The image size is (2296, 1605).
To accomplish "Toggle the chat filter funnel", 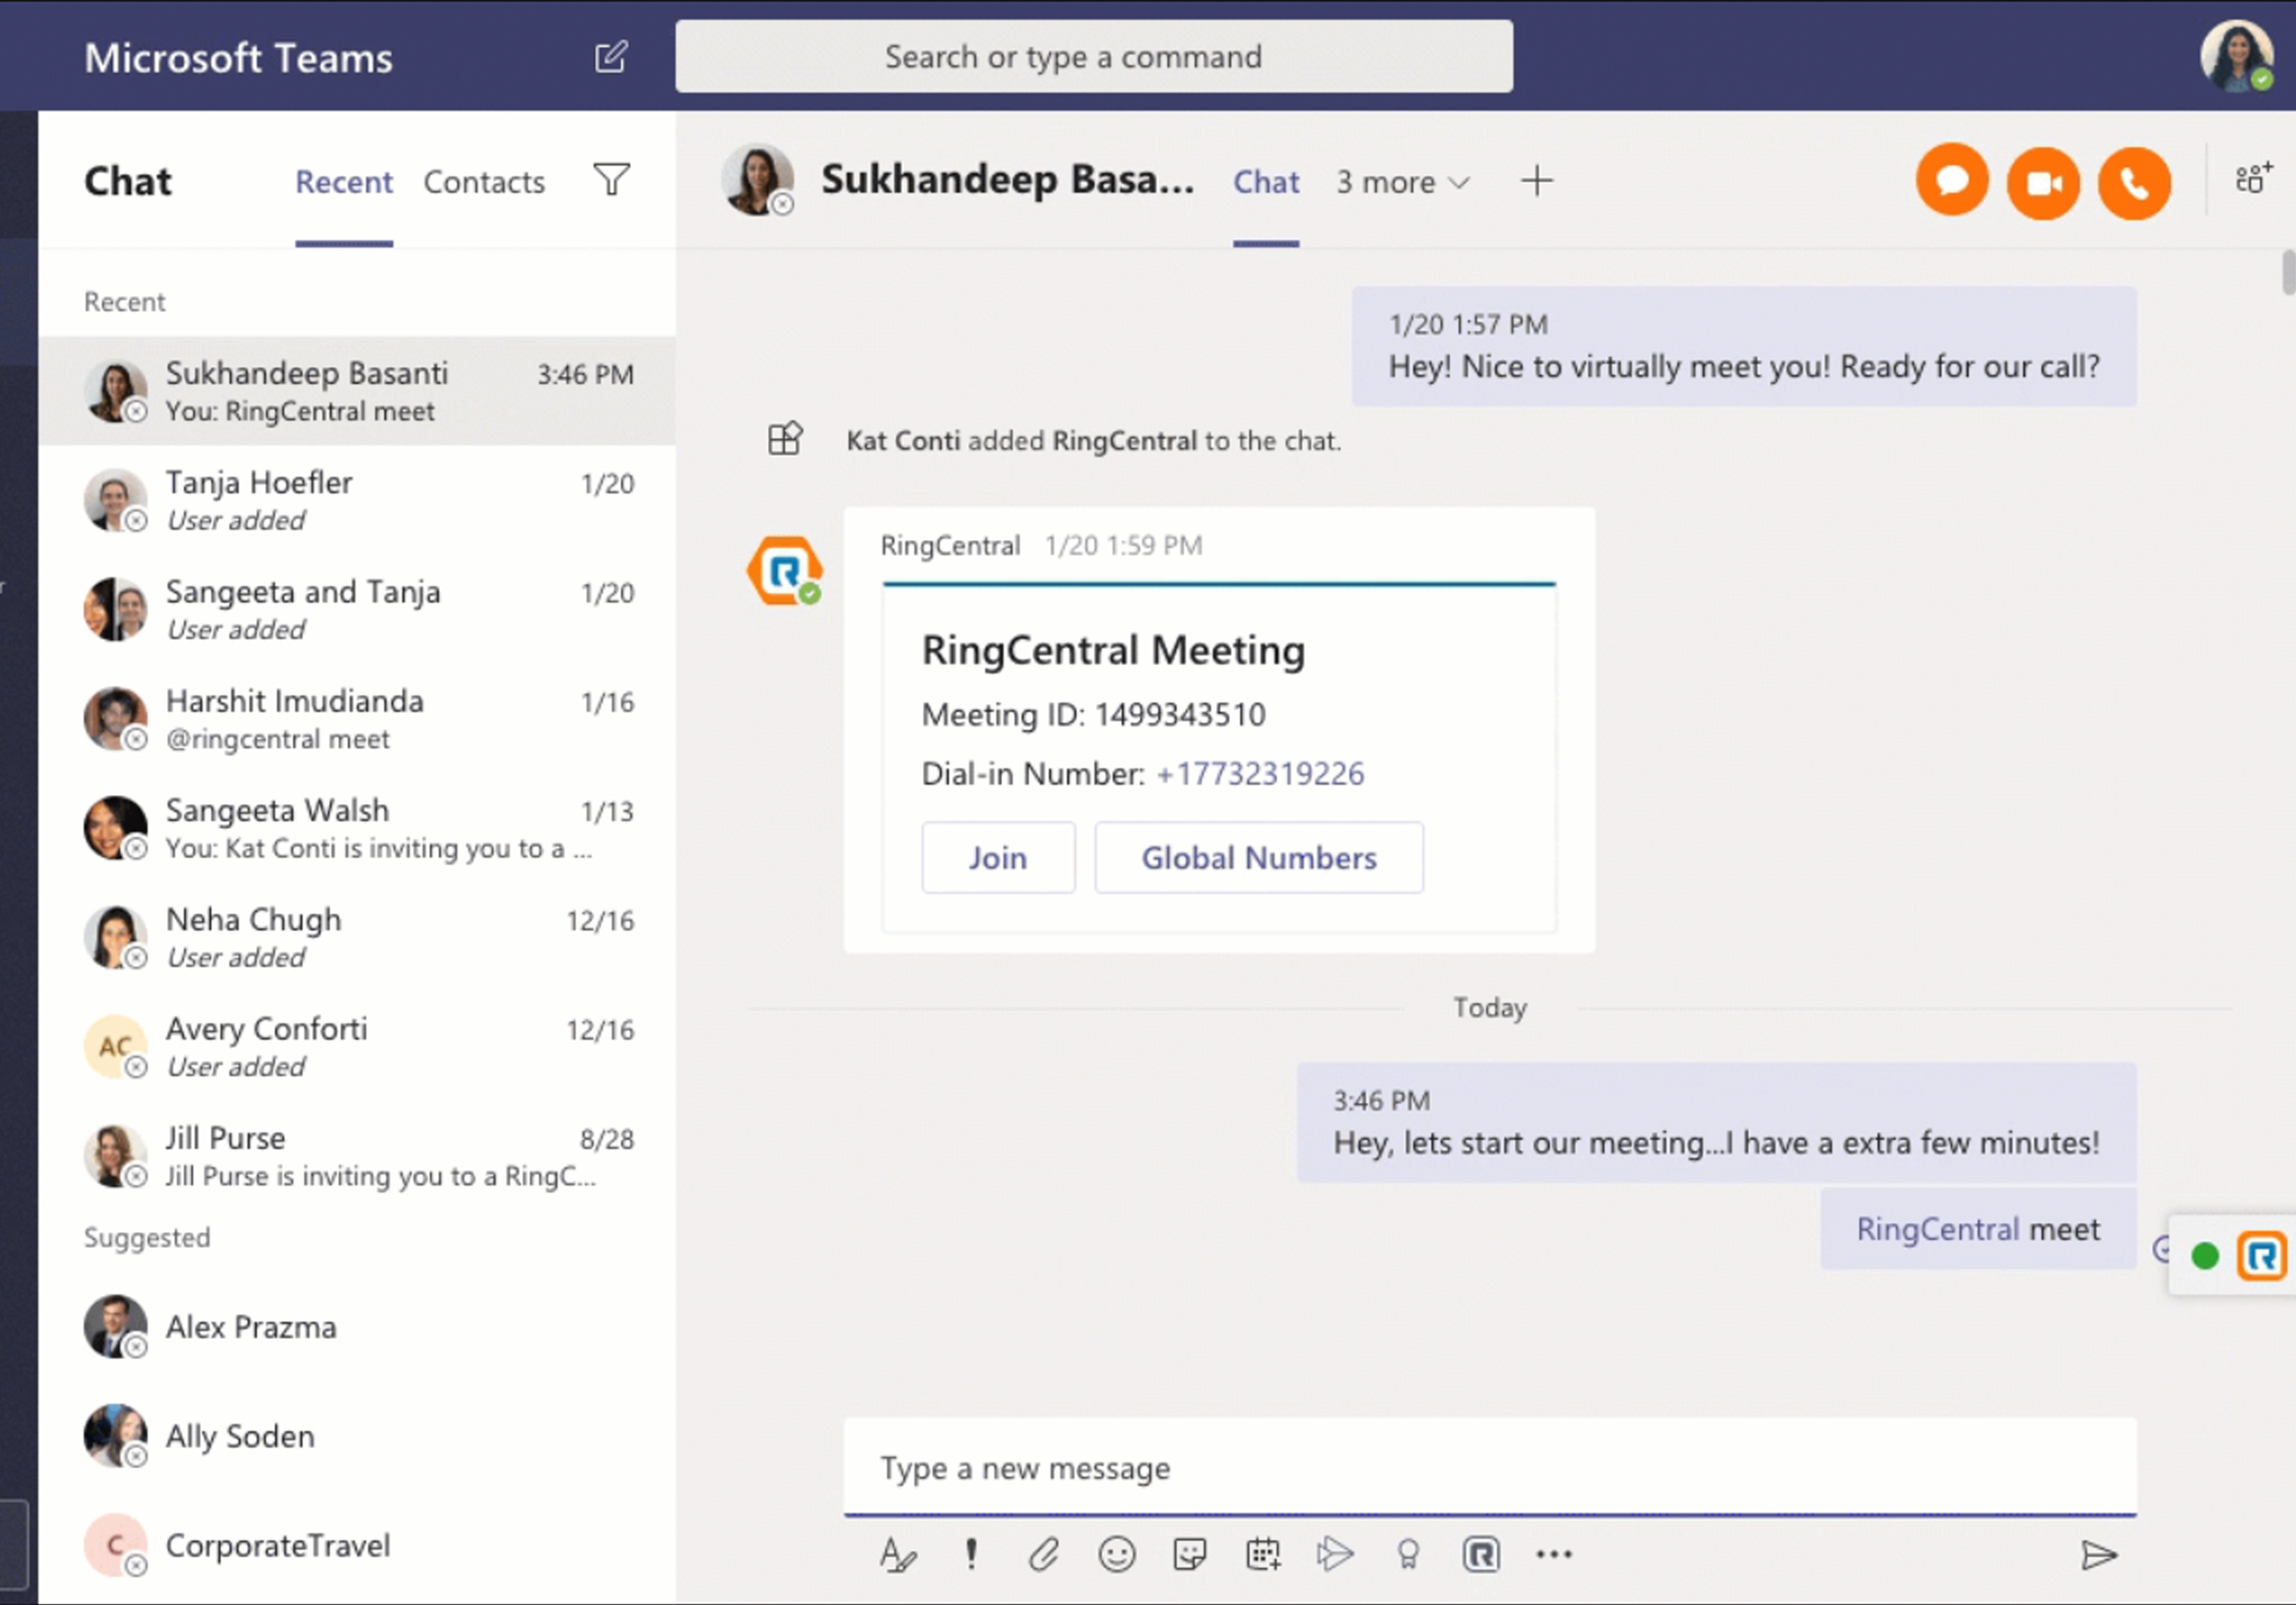I will [x=611, y=181].
